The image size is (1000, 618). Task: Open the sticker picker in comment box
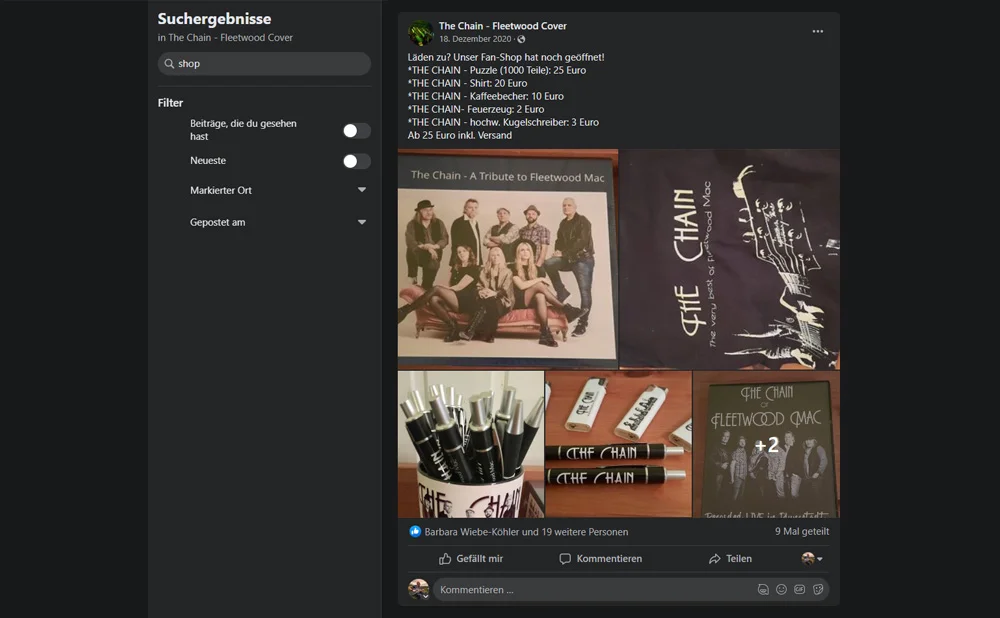[818, 589]
